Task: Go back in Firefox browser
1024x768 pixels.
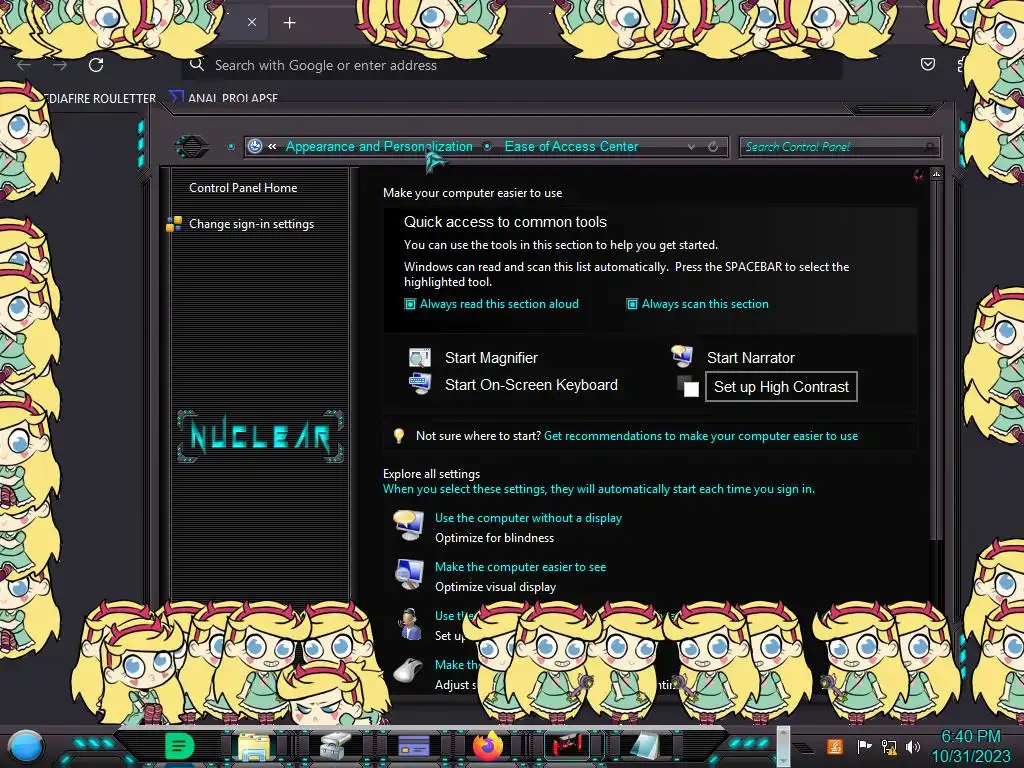Action: [x=24, y=65]
